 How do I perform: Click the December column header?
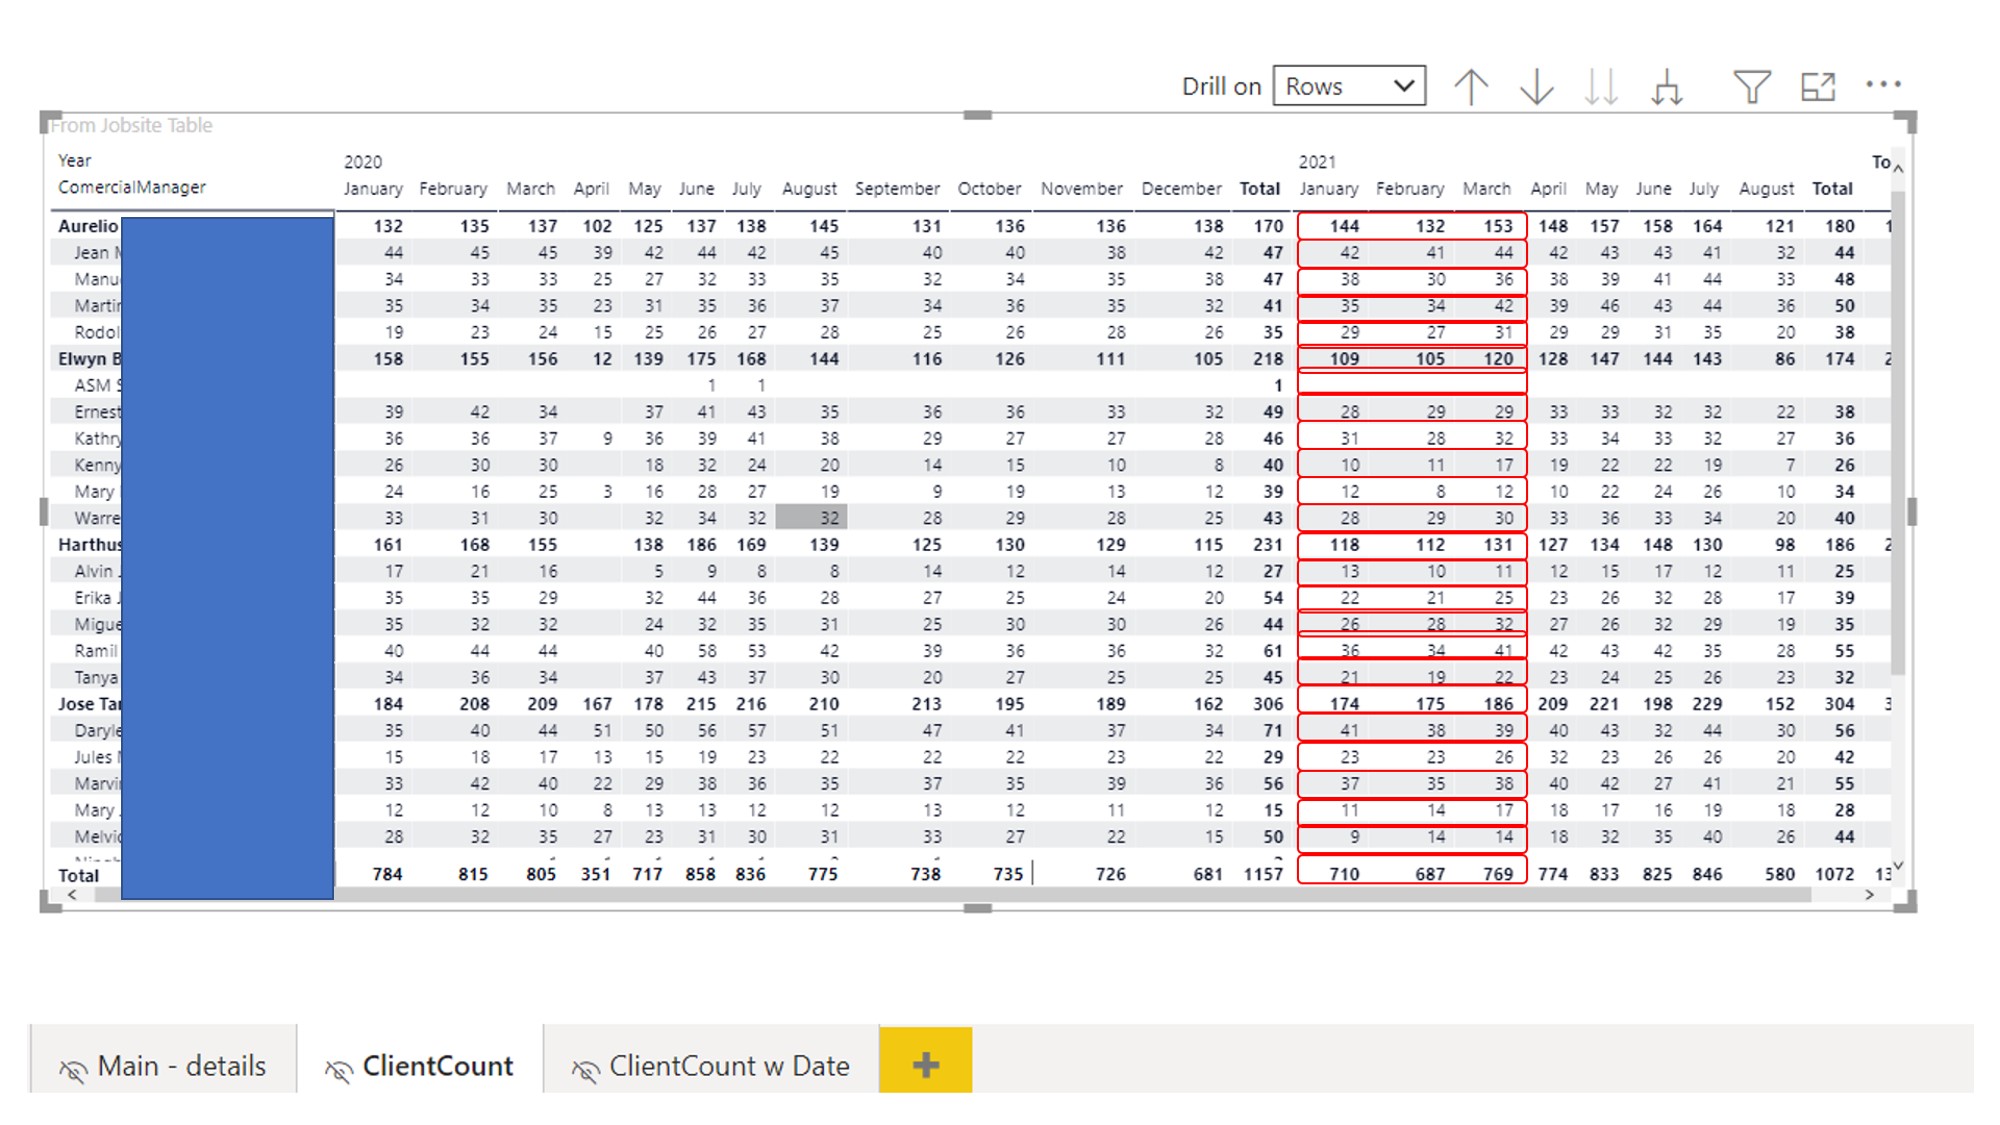point(1181,188)
